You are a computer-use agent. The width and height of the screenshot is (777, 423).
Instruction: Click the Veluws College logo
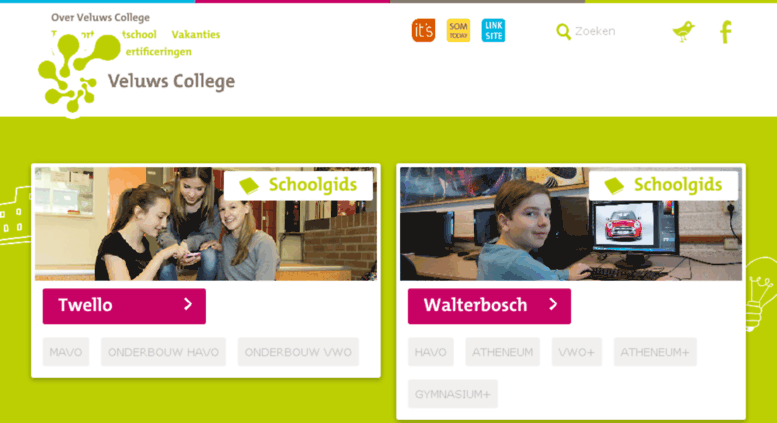tap(137, 75)
